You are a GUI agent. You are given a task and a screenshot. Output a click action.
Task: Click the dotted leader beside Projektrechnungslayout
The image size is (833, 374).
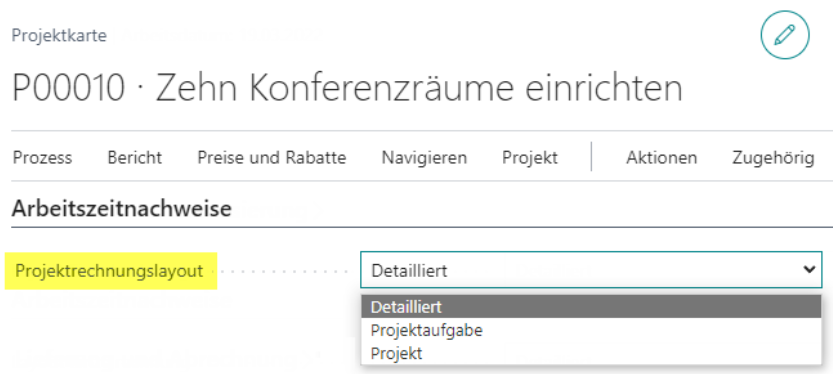tap(284, 271)
